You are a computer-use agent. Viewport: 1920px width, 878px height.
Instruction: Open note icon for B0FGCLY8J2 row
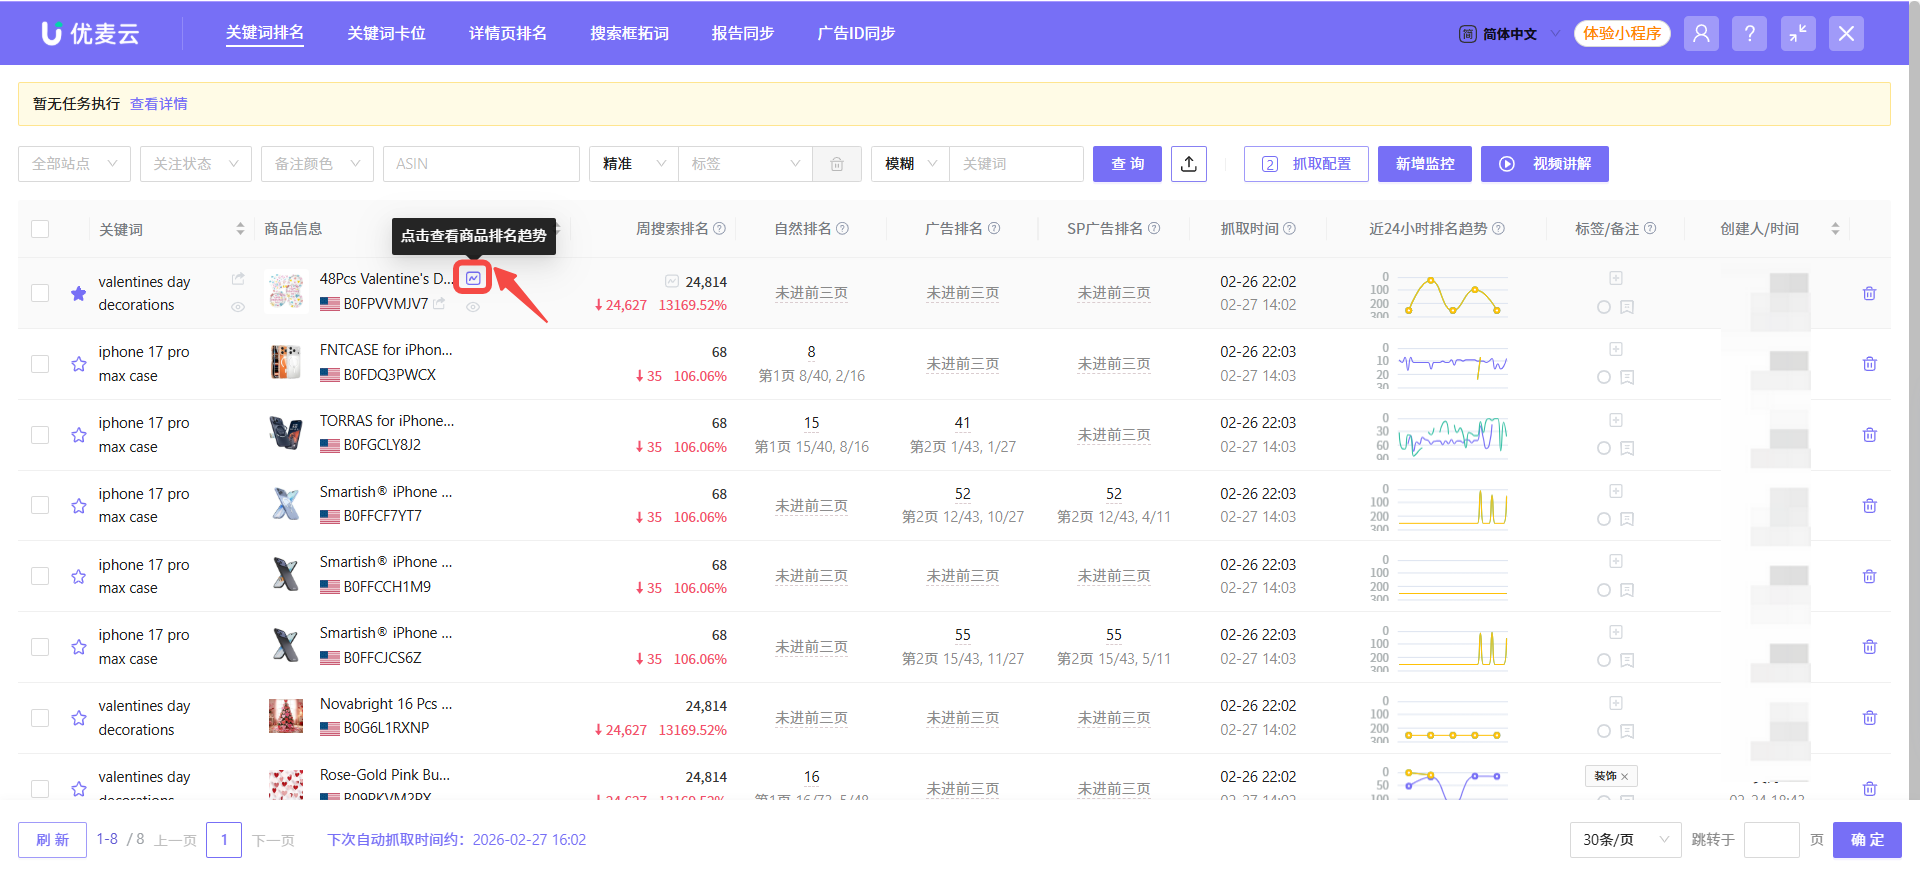tap(1627, 448)
